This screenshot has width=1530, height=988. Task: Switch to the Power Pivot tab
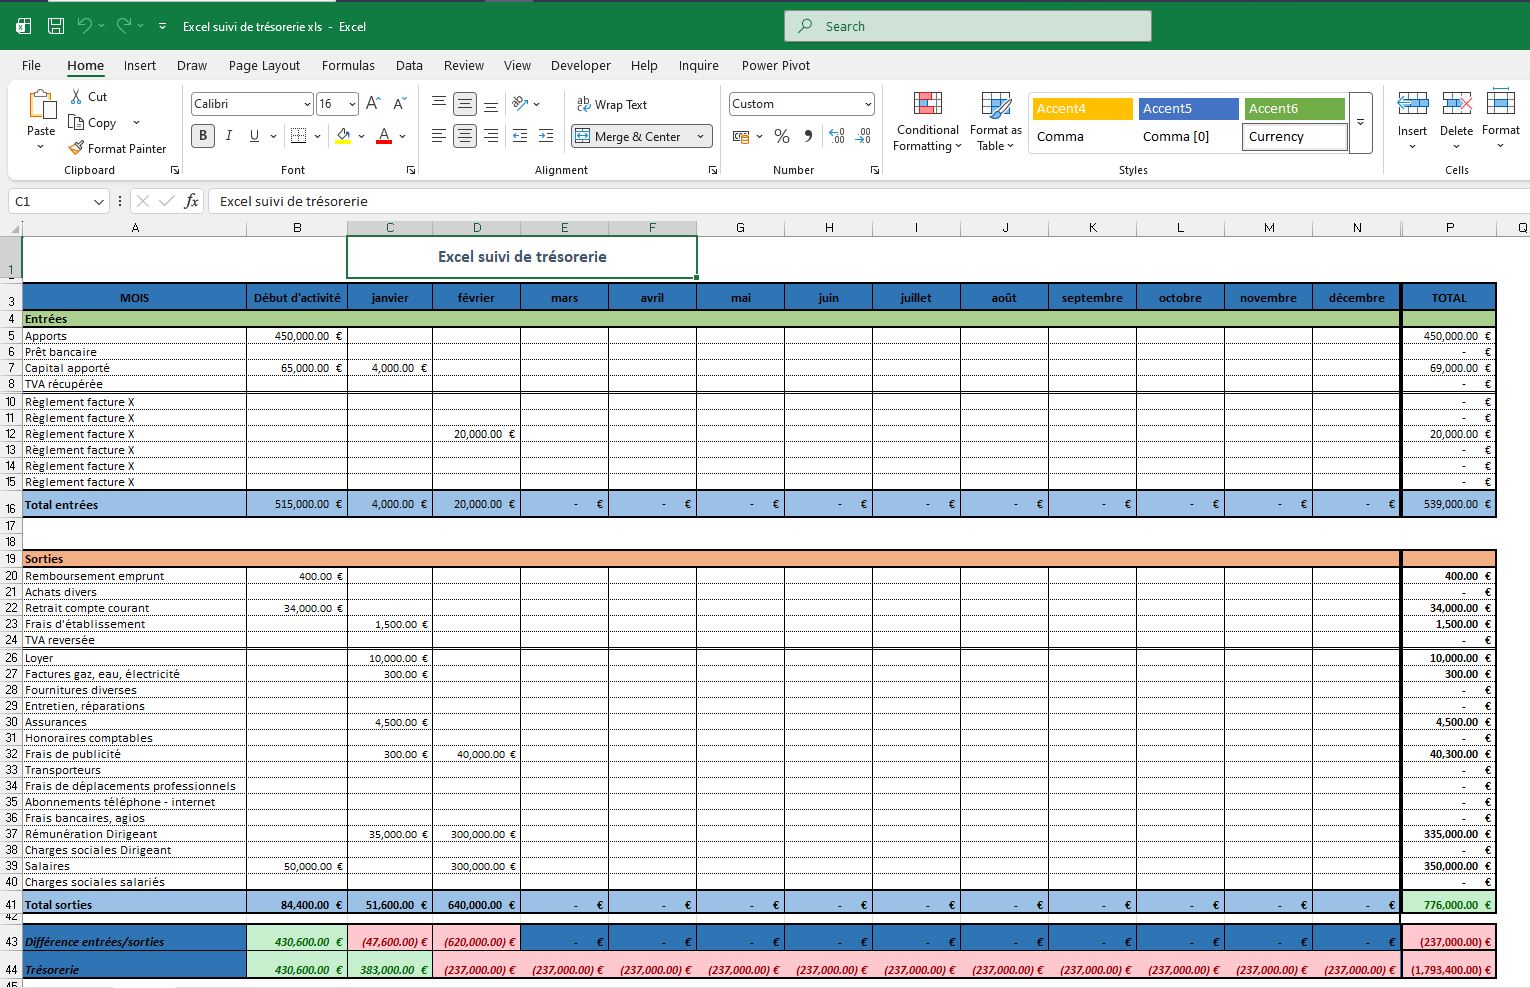pyautogui.click(x=776, y=65)
